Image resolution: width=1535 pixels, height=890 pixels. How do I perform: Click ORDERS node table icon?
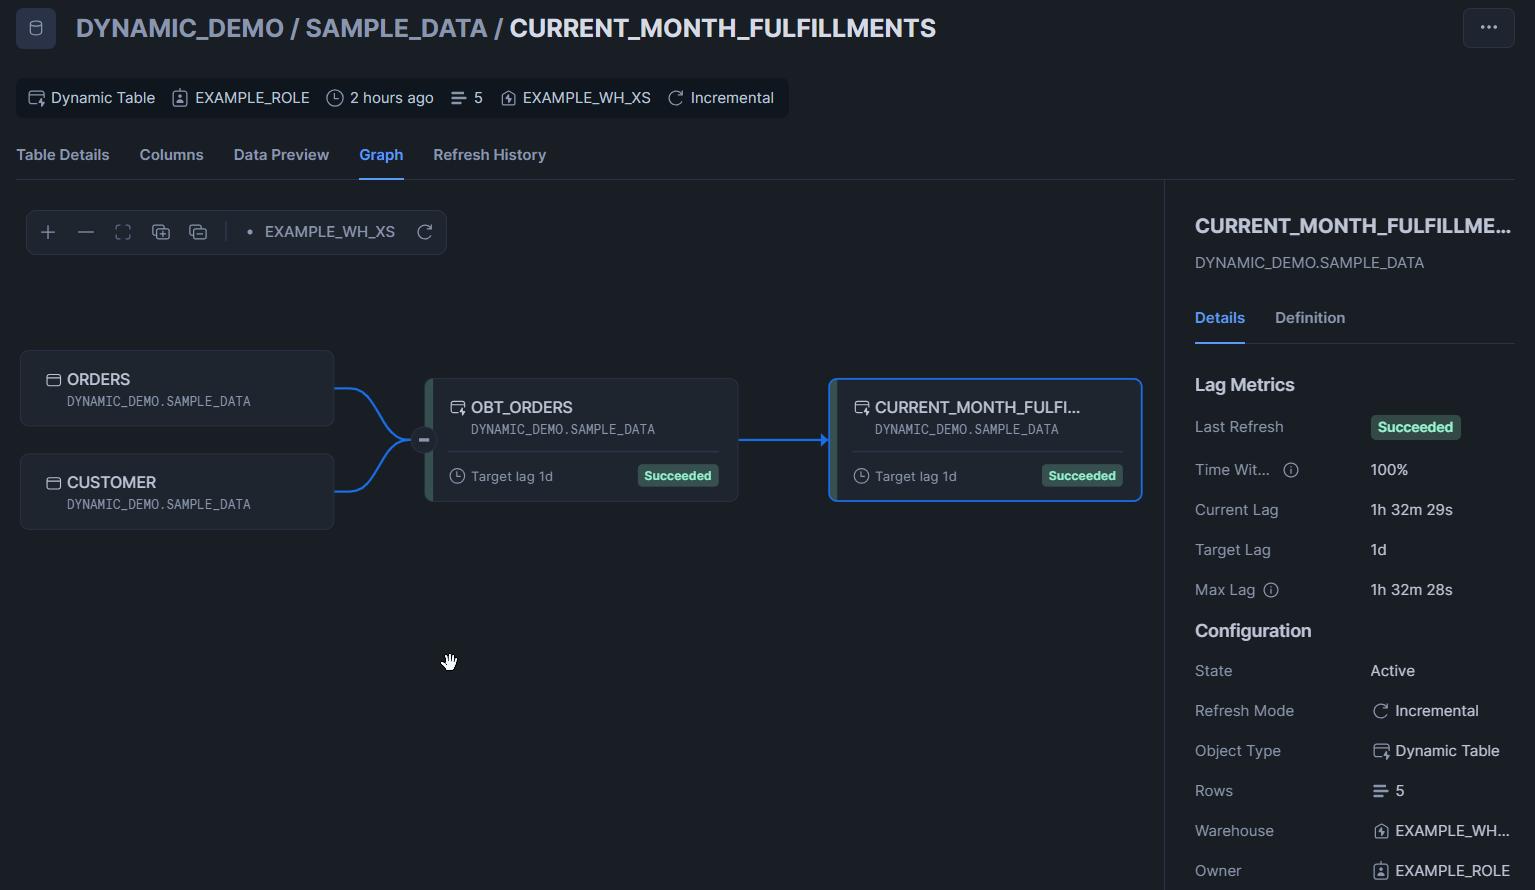point(54,380)
